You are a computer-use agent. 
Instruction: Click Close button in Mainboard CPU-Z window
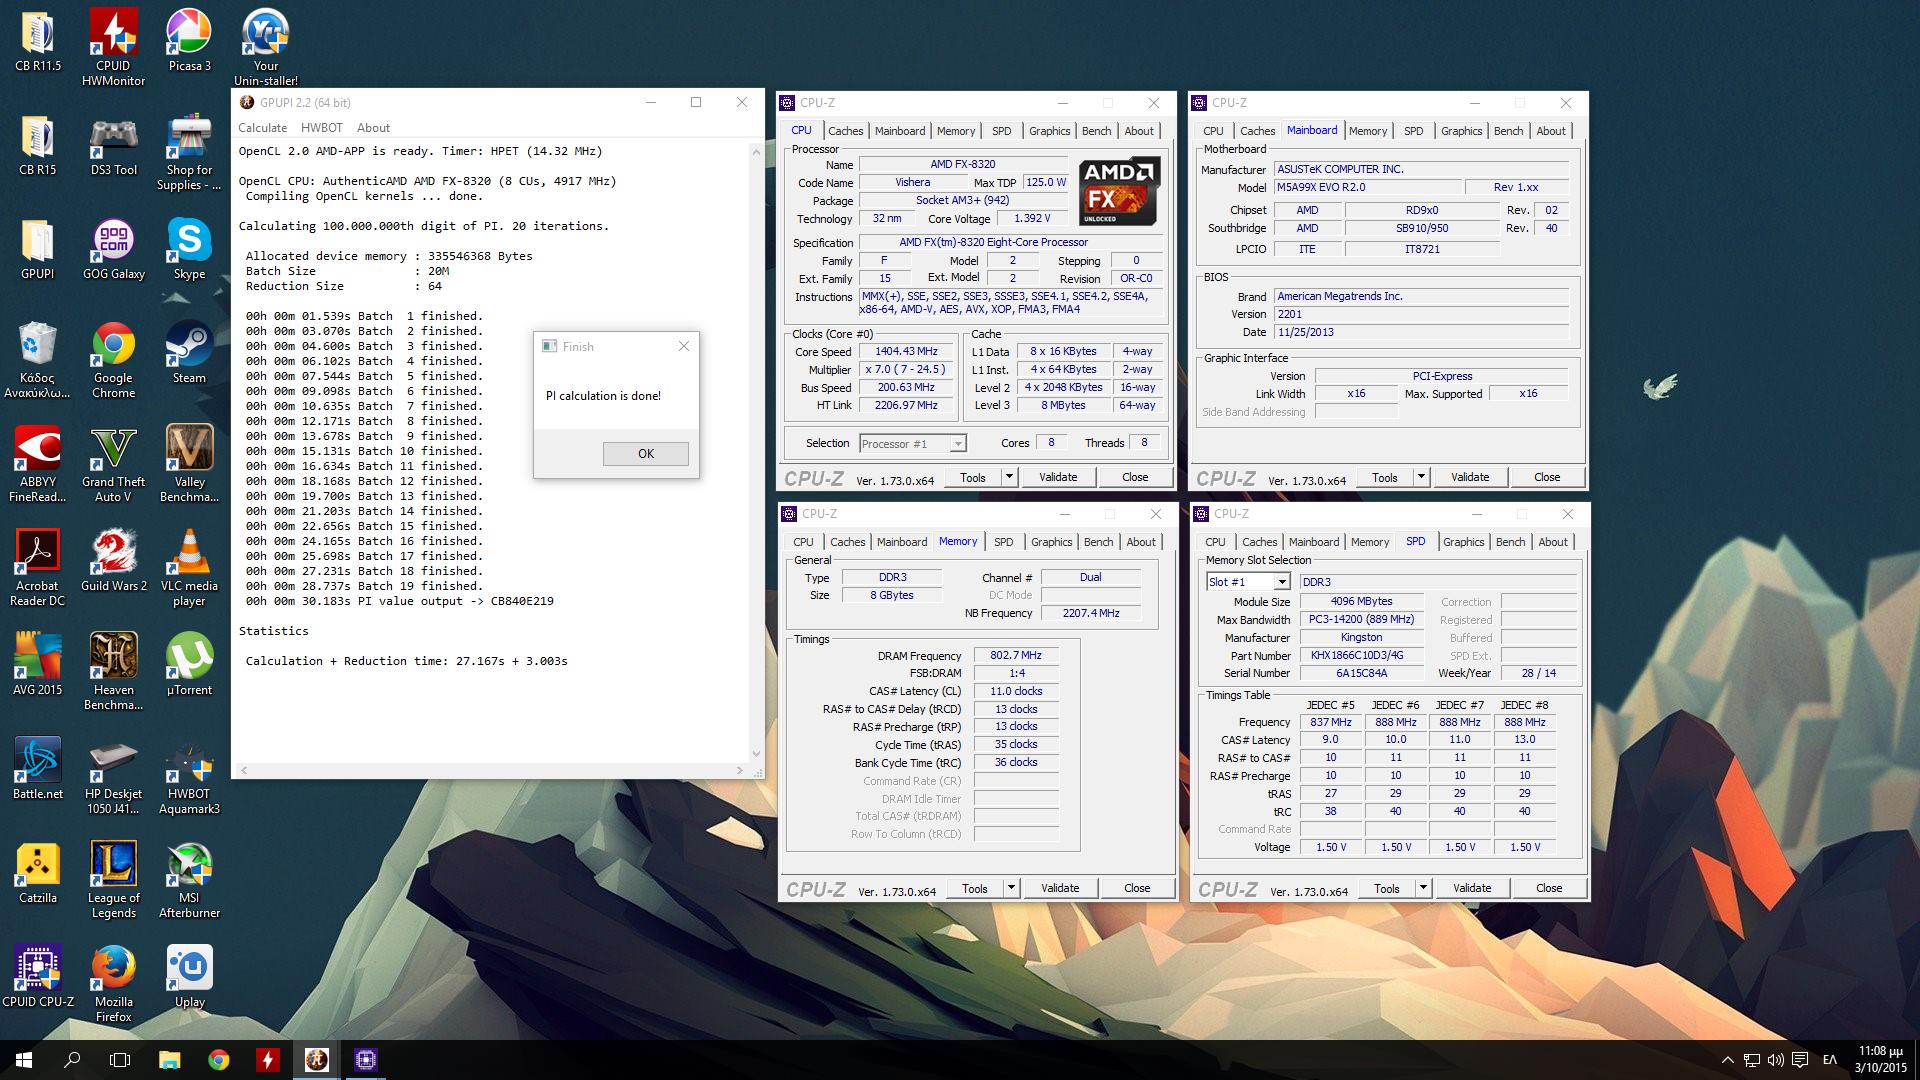(x=1547, y=477)
